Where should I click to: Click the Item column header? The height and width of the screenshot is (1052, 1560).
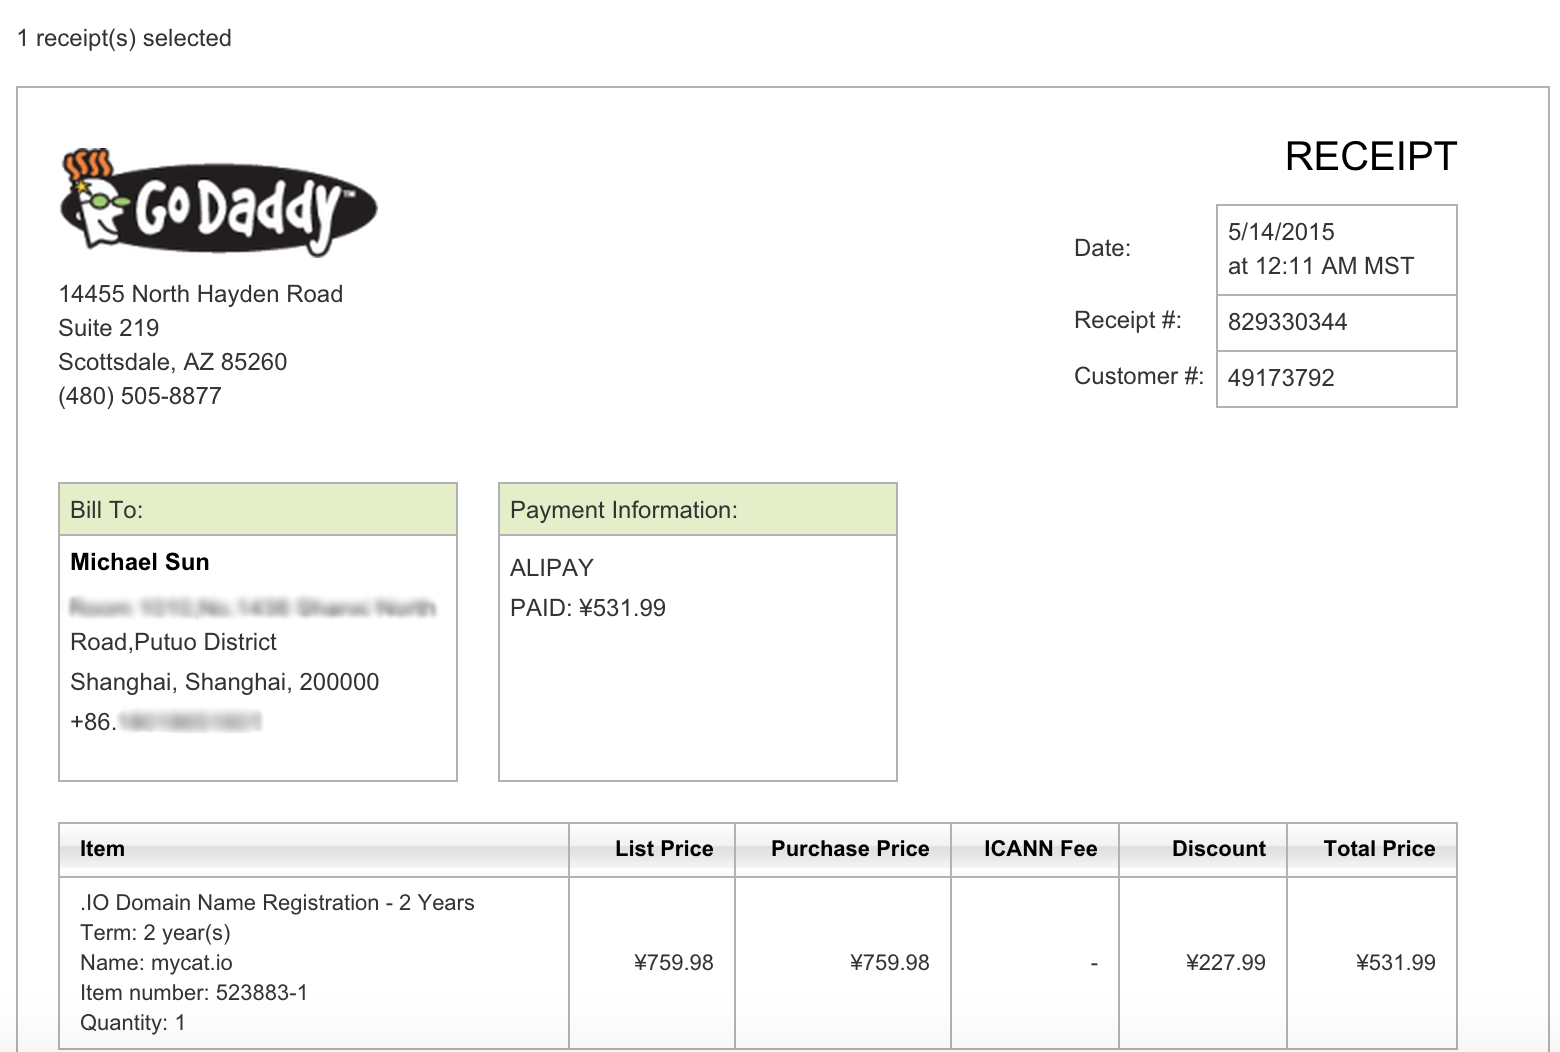coord(102,849)
